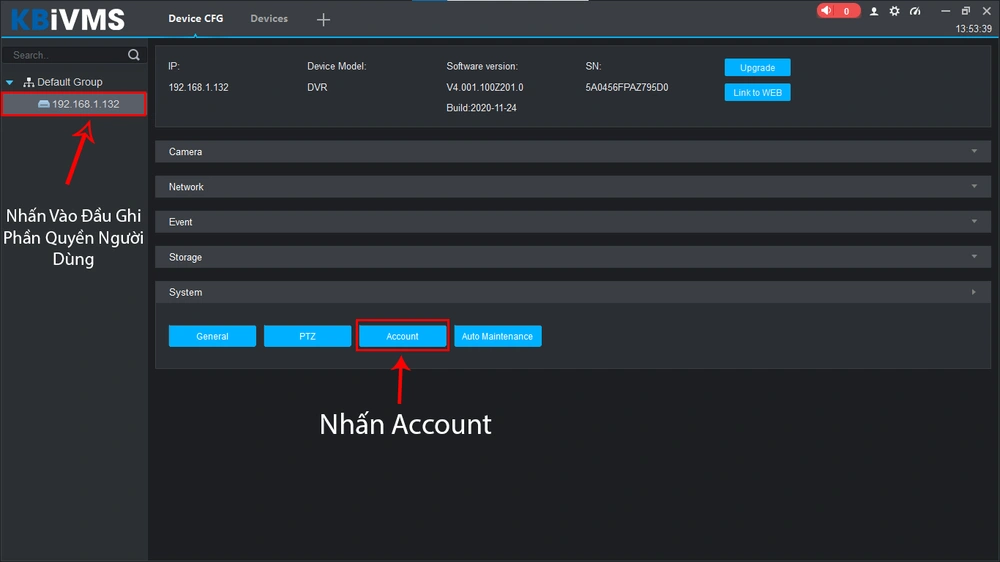Expand the Event section
Viewport: 1000px width, 562px height.
pyautogui.click(x=573, y=222)
